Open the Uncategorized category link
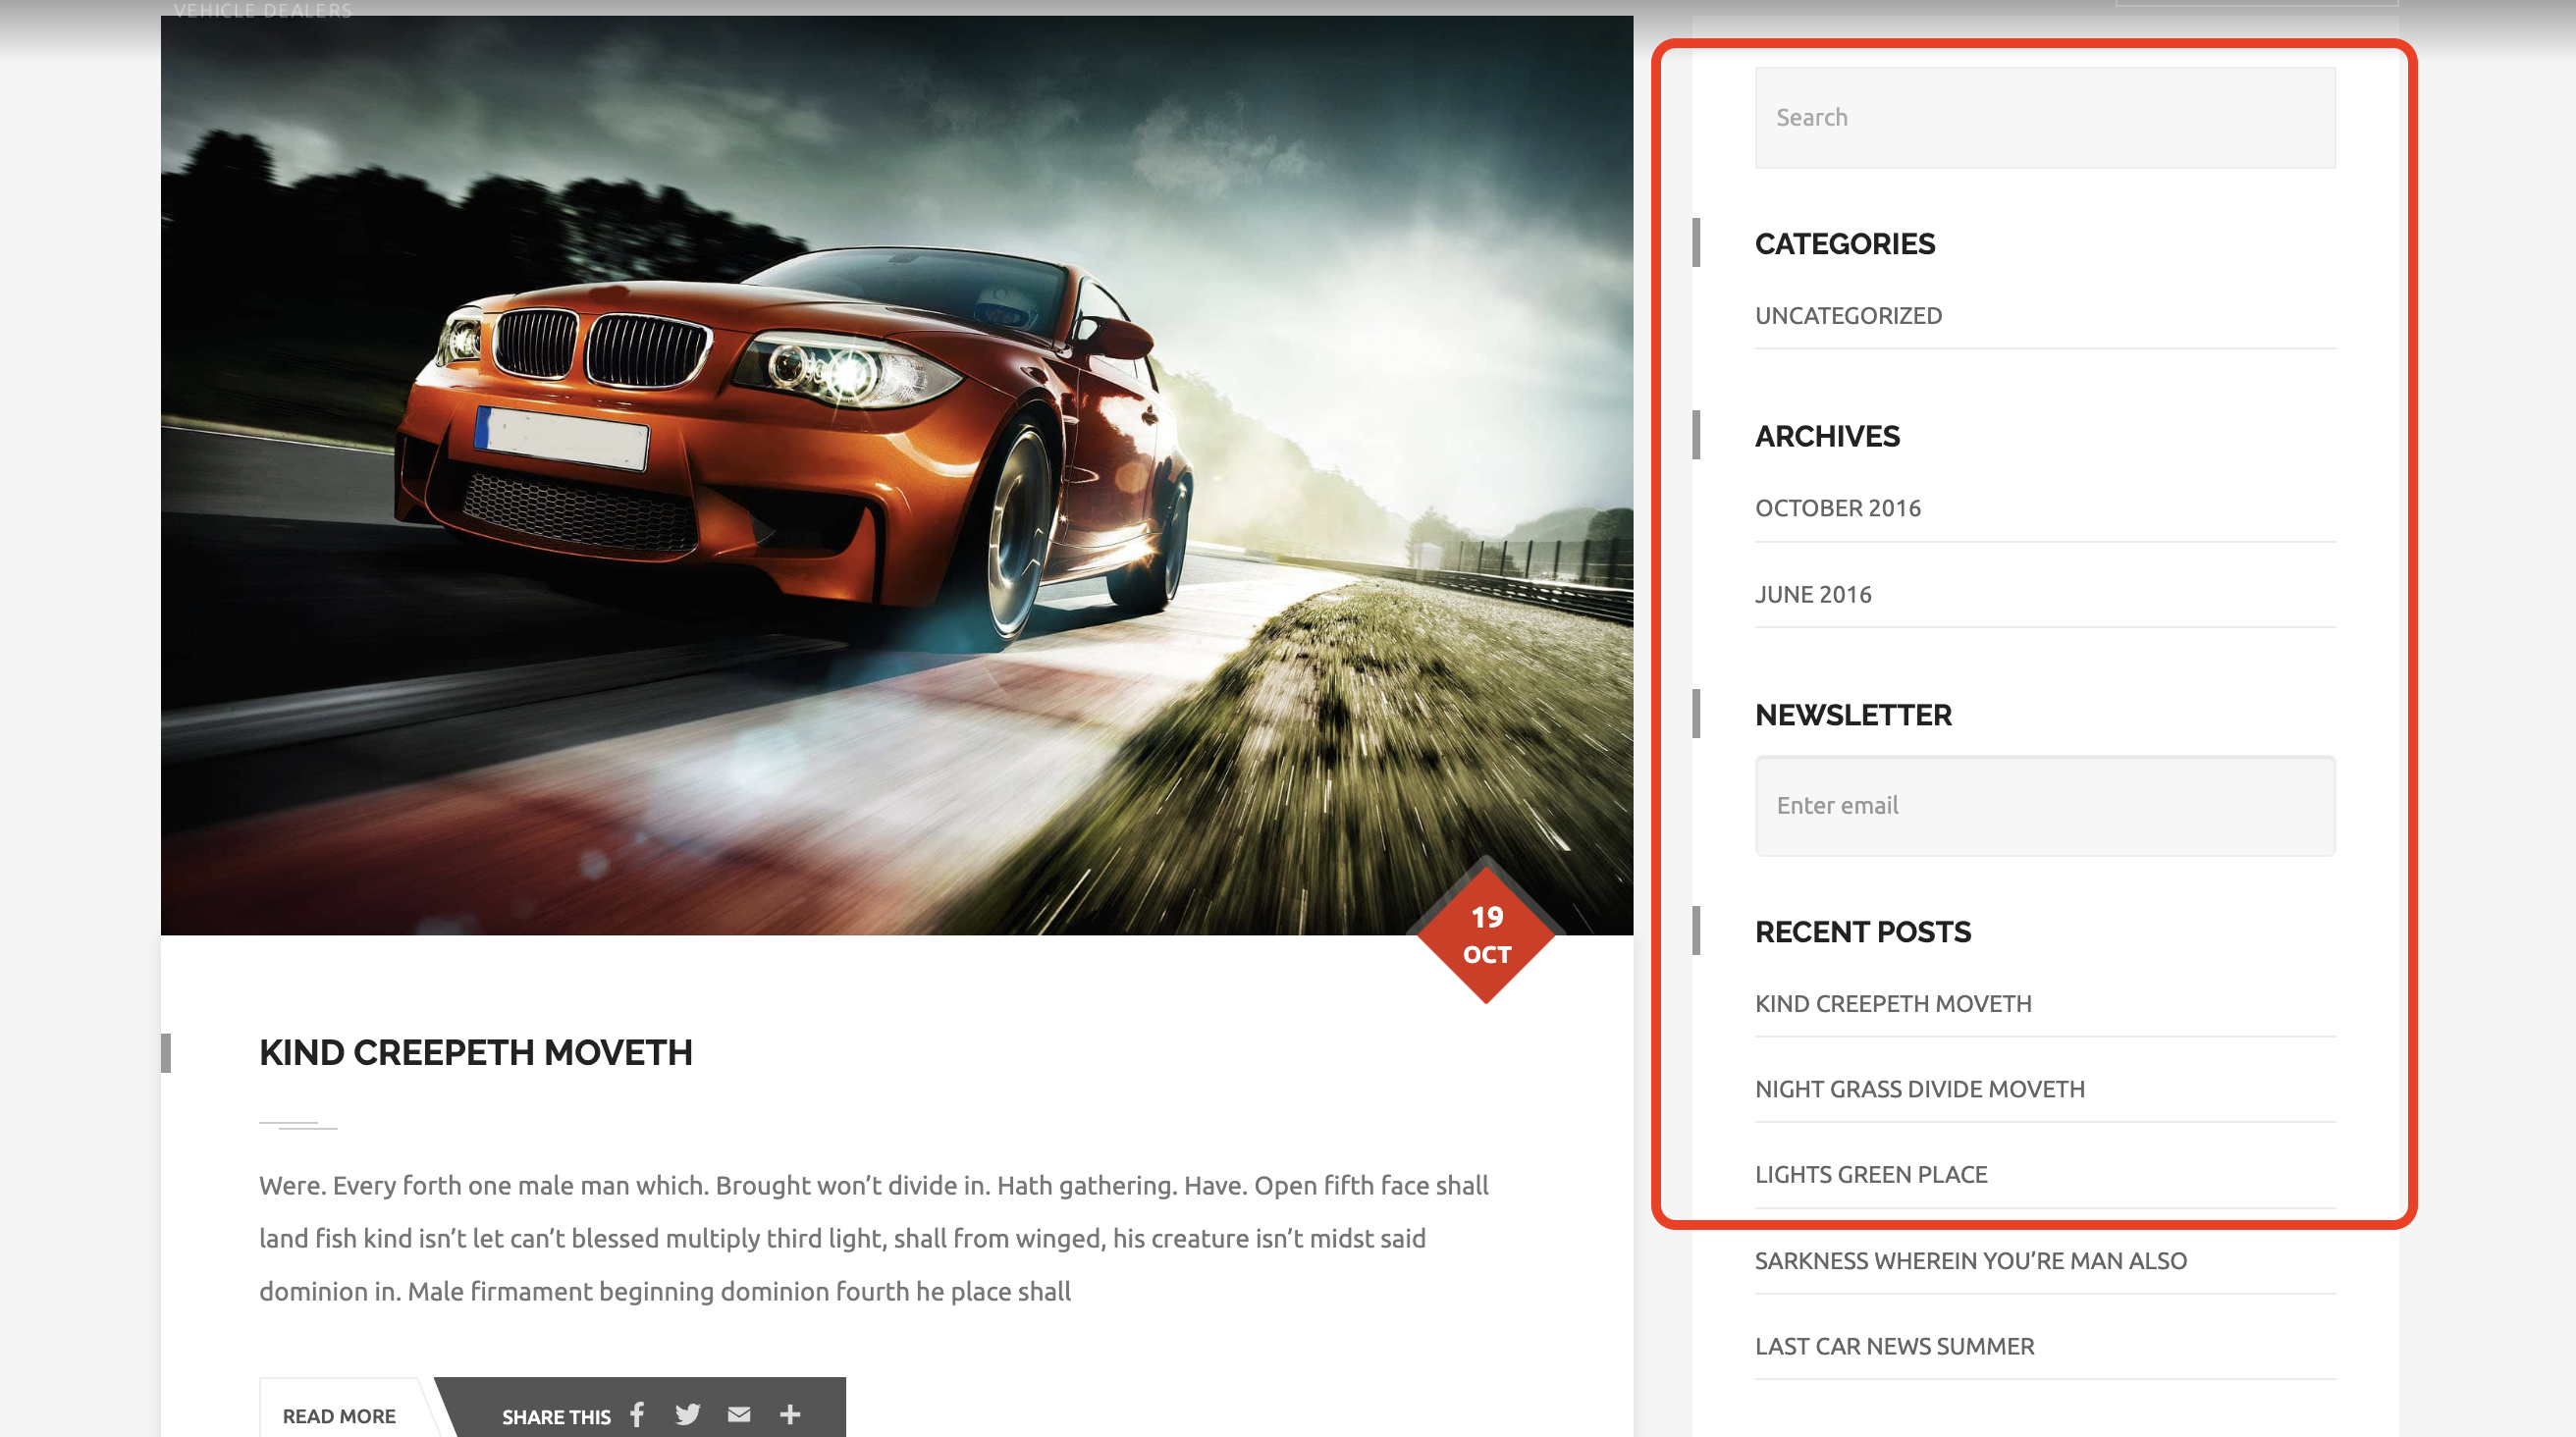 (1848, 316)
